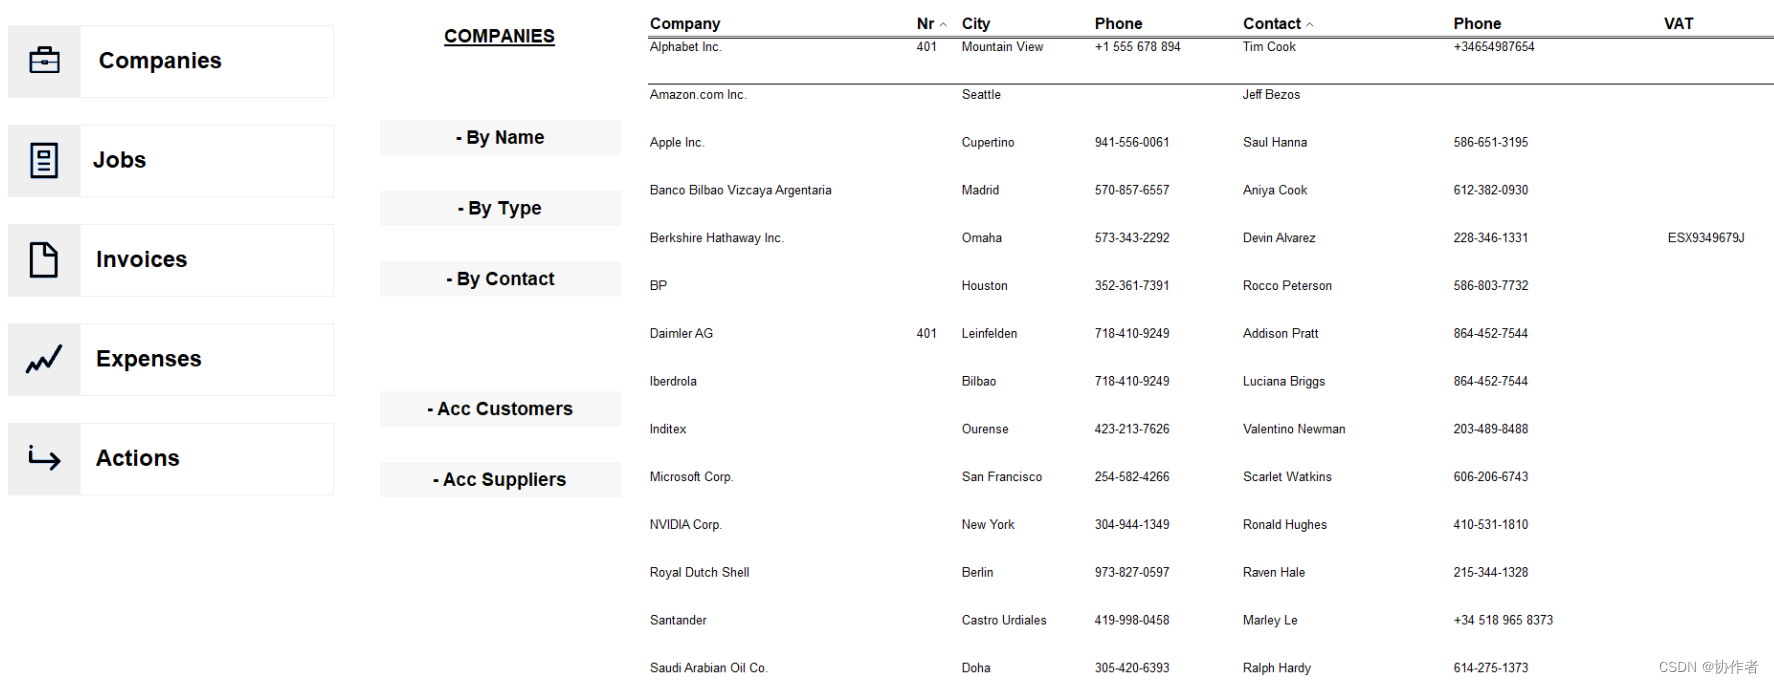Filter companies By Type
The image size is (1774, 683).
[500, 208]
